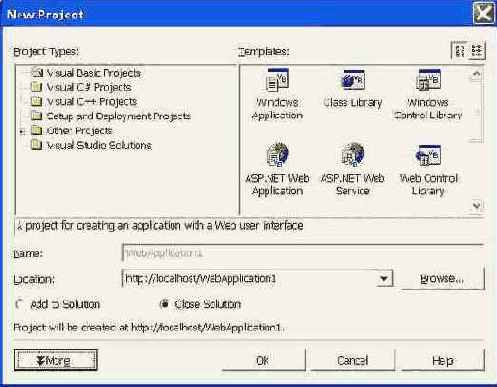497x387 pixels.
Task: Click the disabled Name text field
Action: tap(303, 253)
